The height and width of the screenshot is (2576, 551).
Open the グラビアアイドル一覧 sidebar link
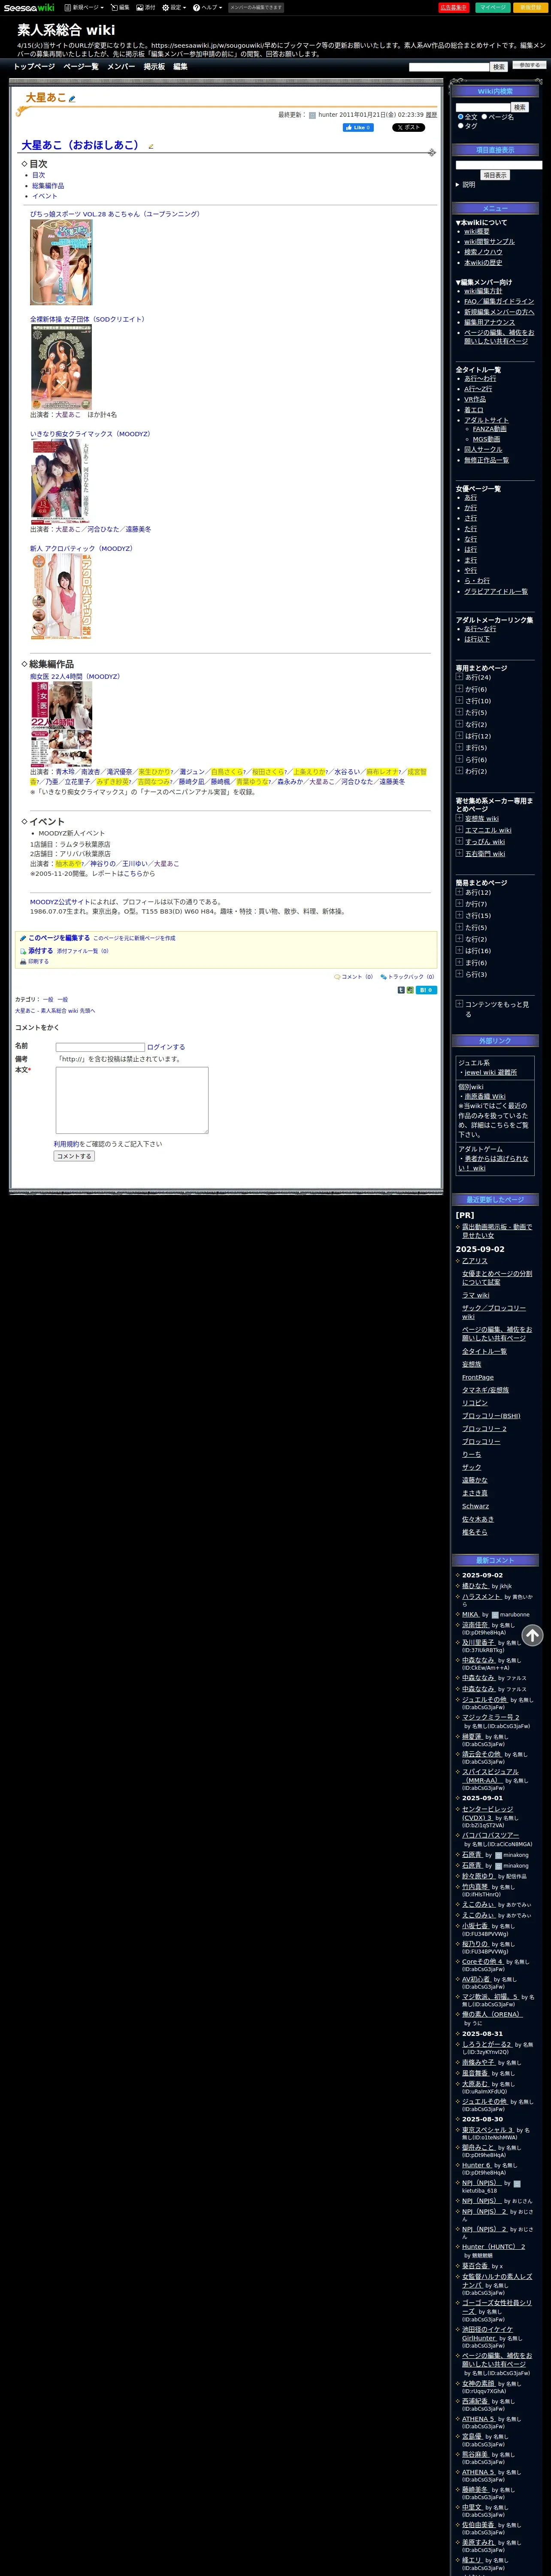tap(496, 592)
